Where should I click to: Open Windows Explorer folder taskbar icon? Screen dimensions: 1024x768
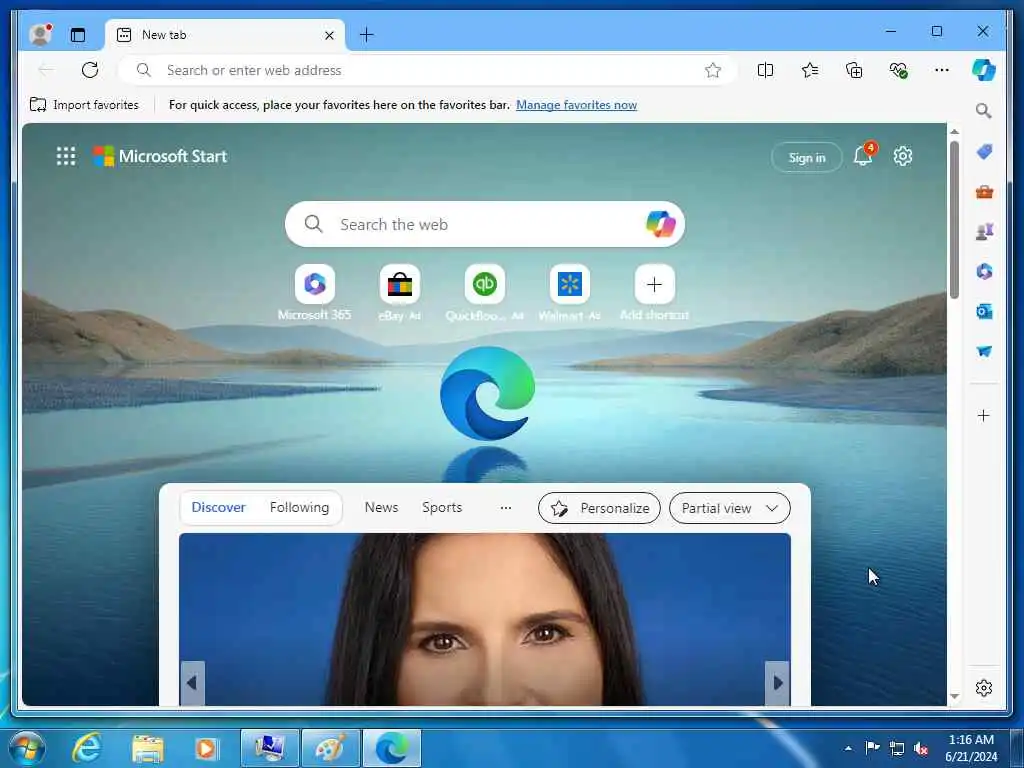click(148, 748)
